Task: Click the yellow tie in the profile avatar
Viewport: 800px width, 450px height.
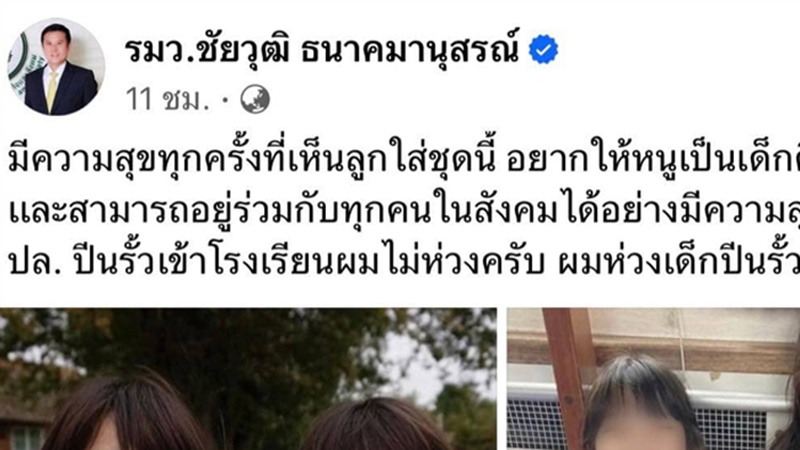Action: pyautogui.click(x=52, y=90)
